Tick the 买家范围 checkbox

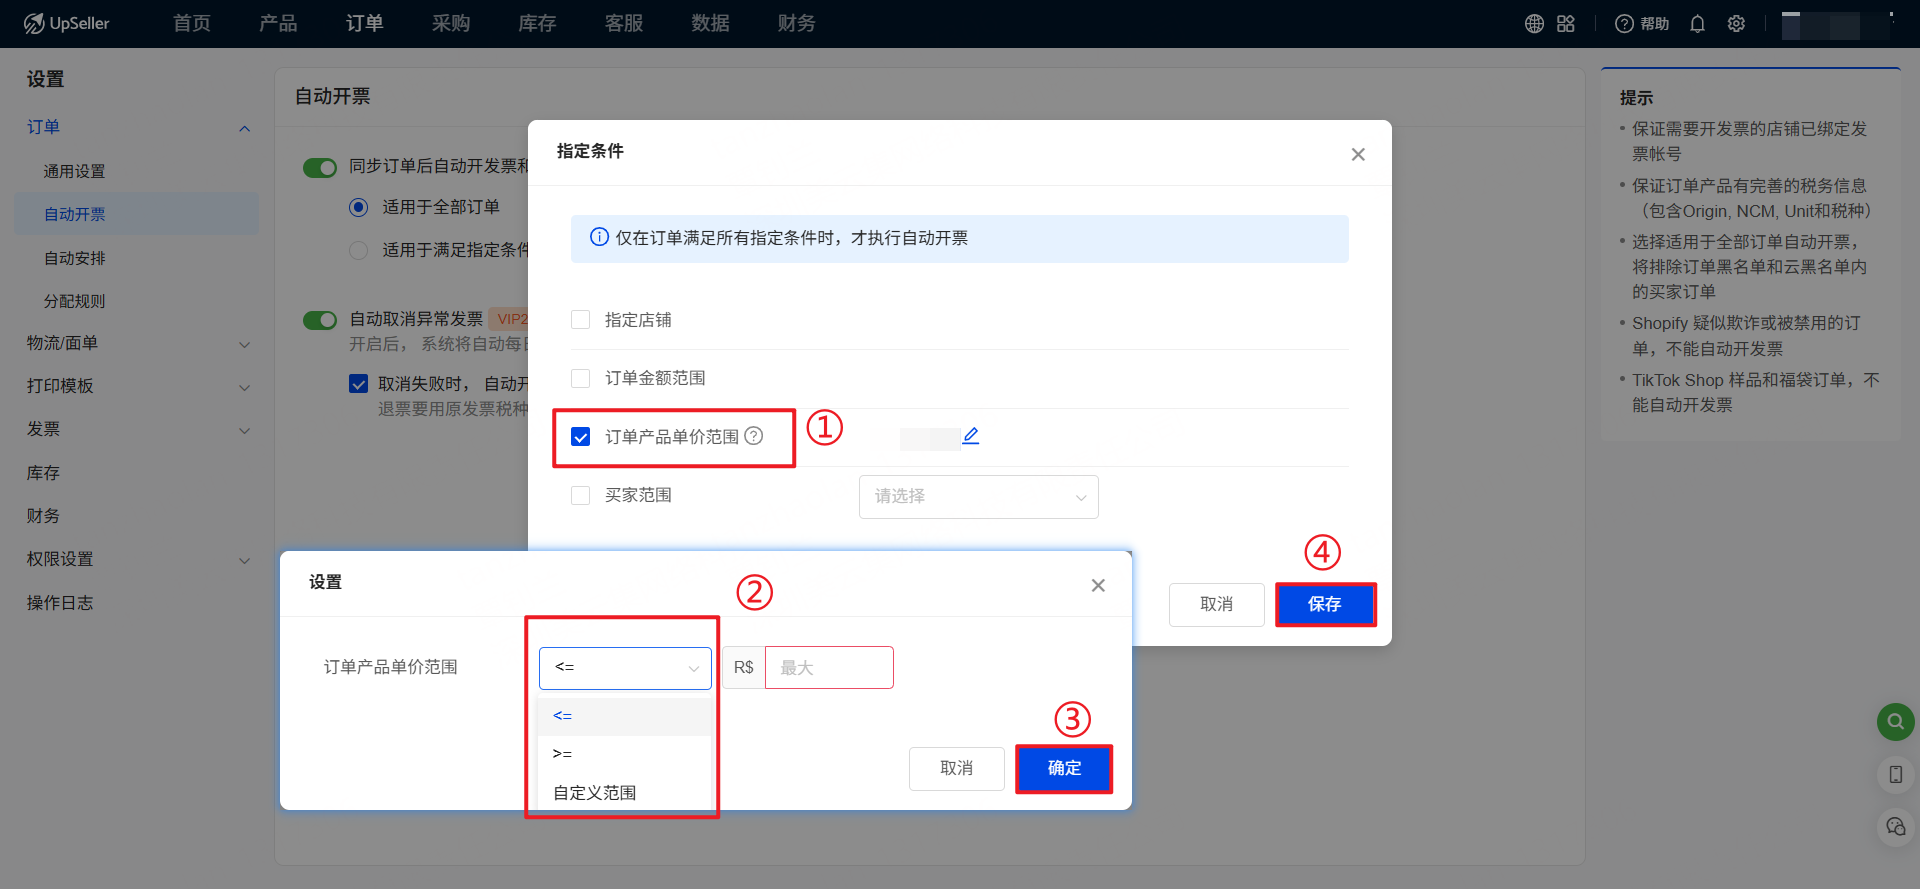[x=580, y=496]
